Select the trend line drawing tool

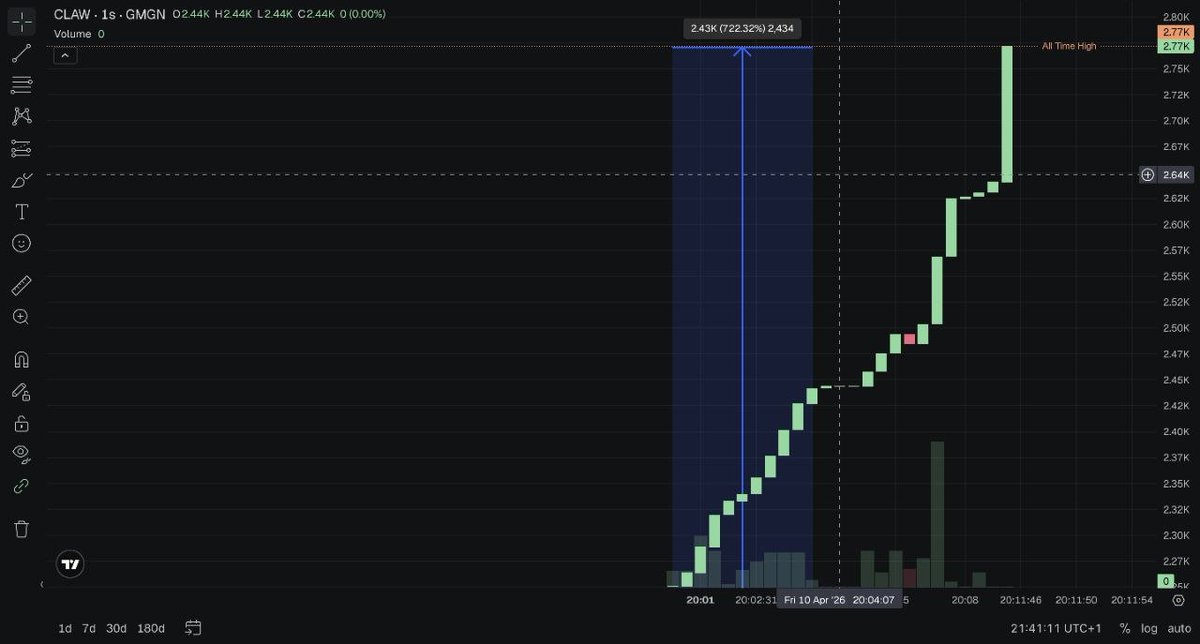(x=22, y=53)
